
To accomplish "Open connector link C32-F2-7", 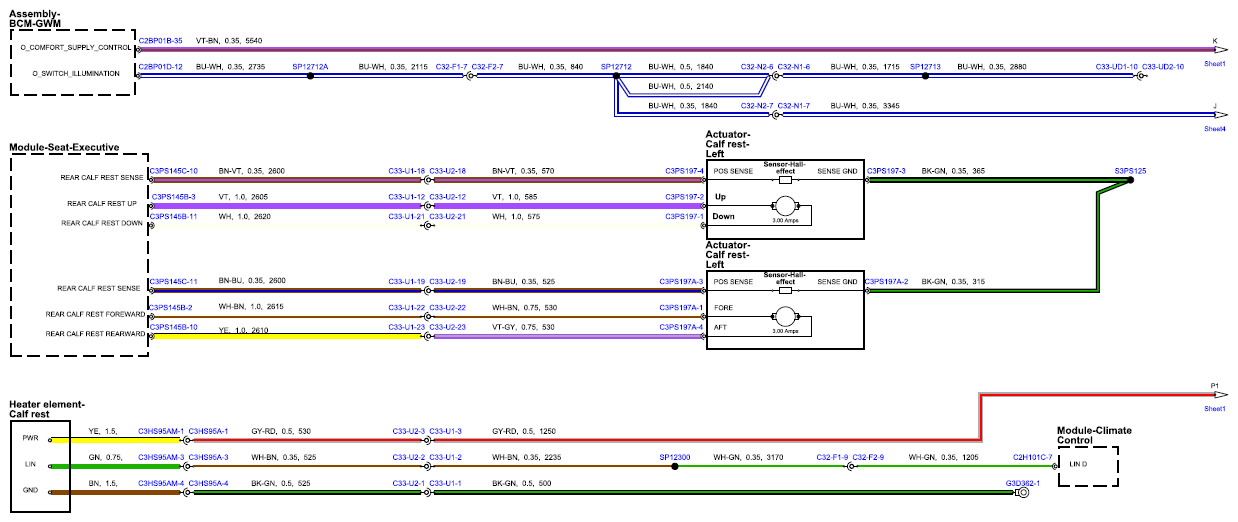I will click(487, 66).
